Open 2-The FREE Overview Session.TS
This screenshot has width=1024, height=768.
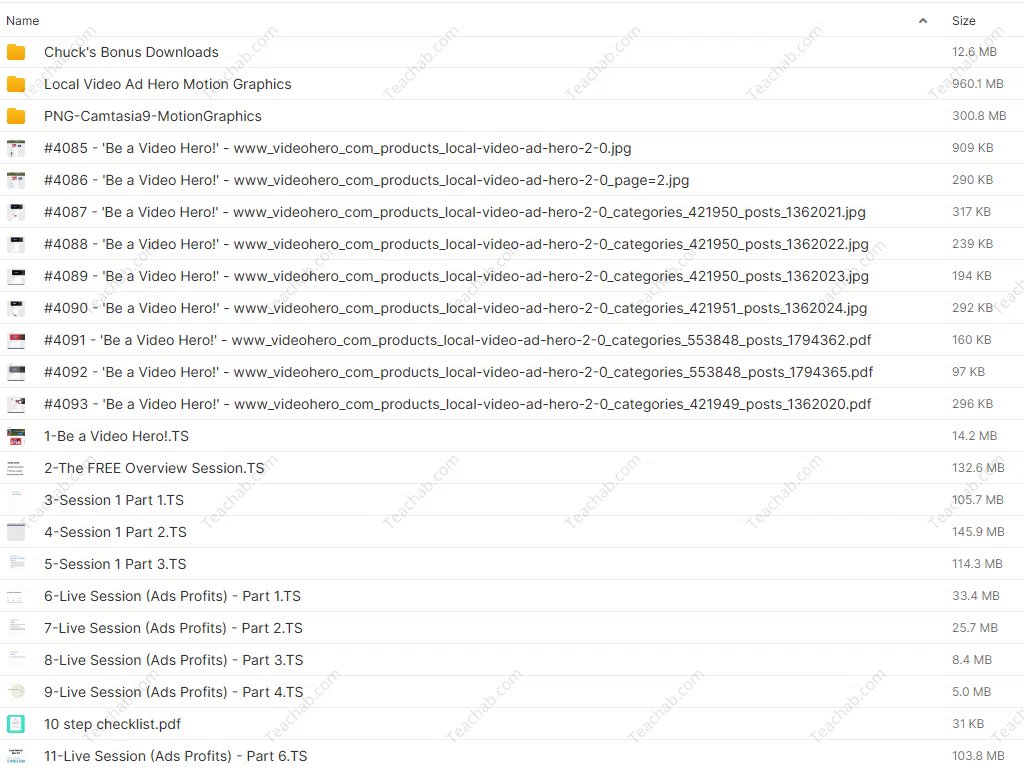(154, 468)
